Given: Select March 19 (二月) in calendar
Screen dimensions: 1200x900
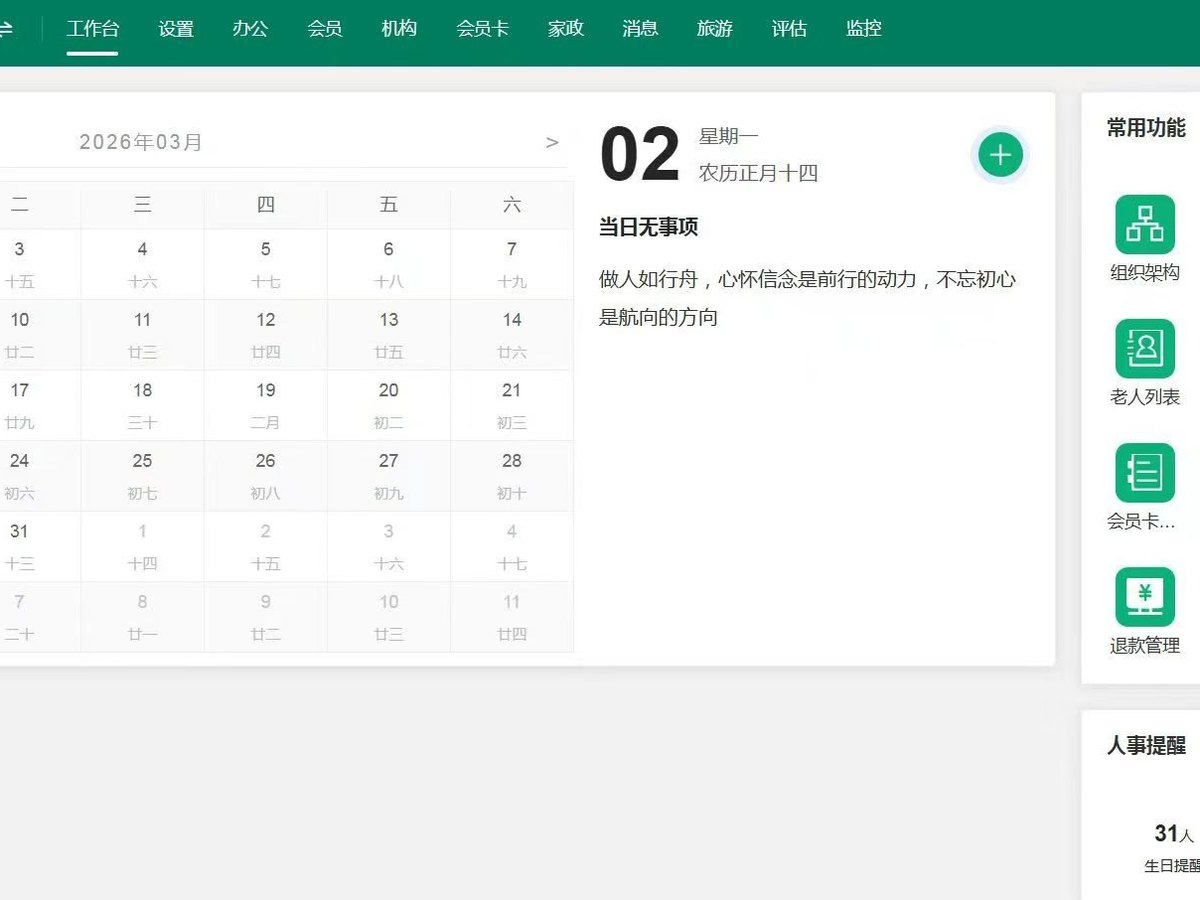Looking at the screenshot, I should [x=265, y=405].
